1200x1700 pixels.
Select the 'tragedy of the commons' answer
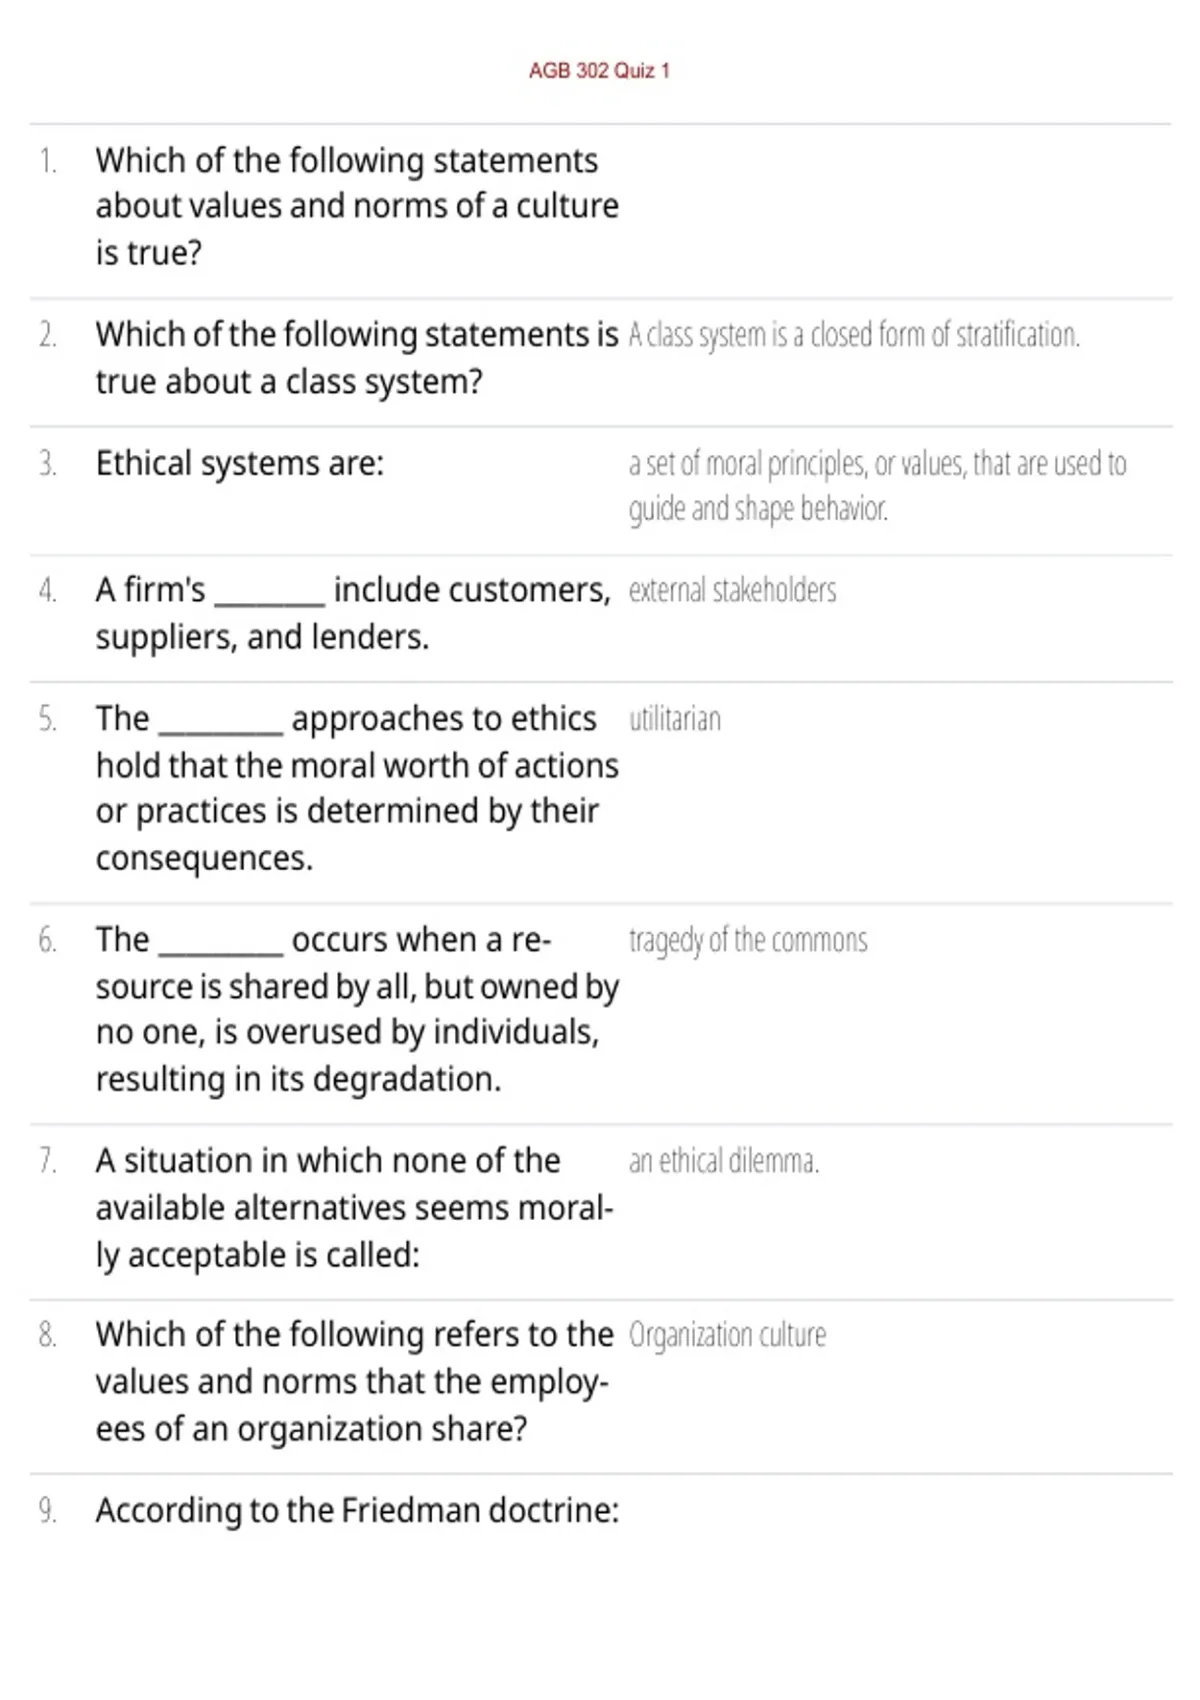click(748, 940)
